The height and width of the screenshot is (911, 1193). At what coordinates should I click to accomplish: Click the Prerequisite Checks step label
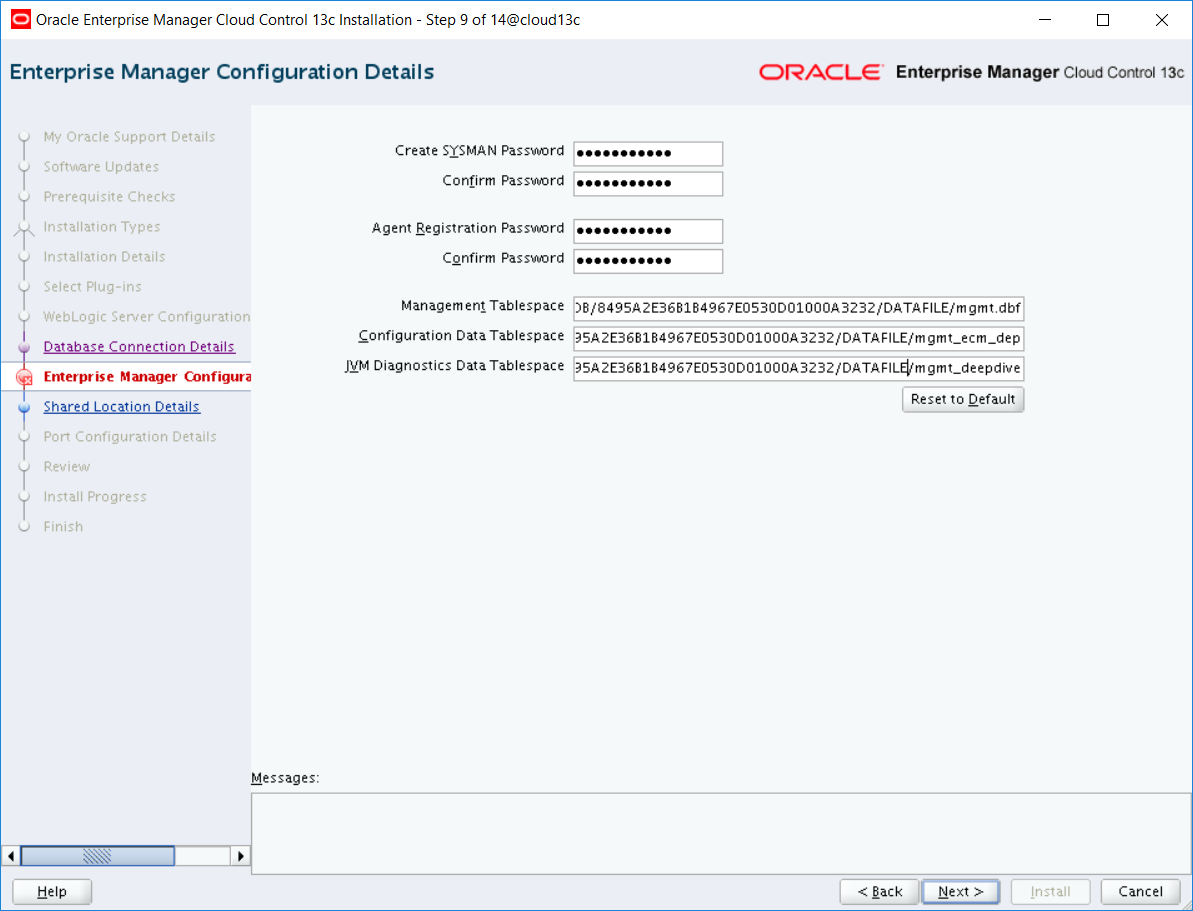pos(110,197)
